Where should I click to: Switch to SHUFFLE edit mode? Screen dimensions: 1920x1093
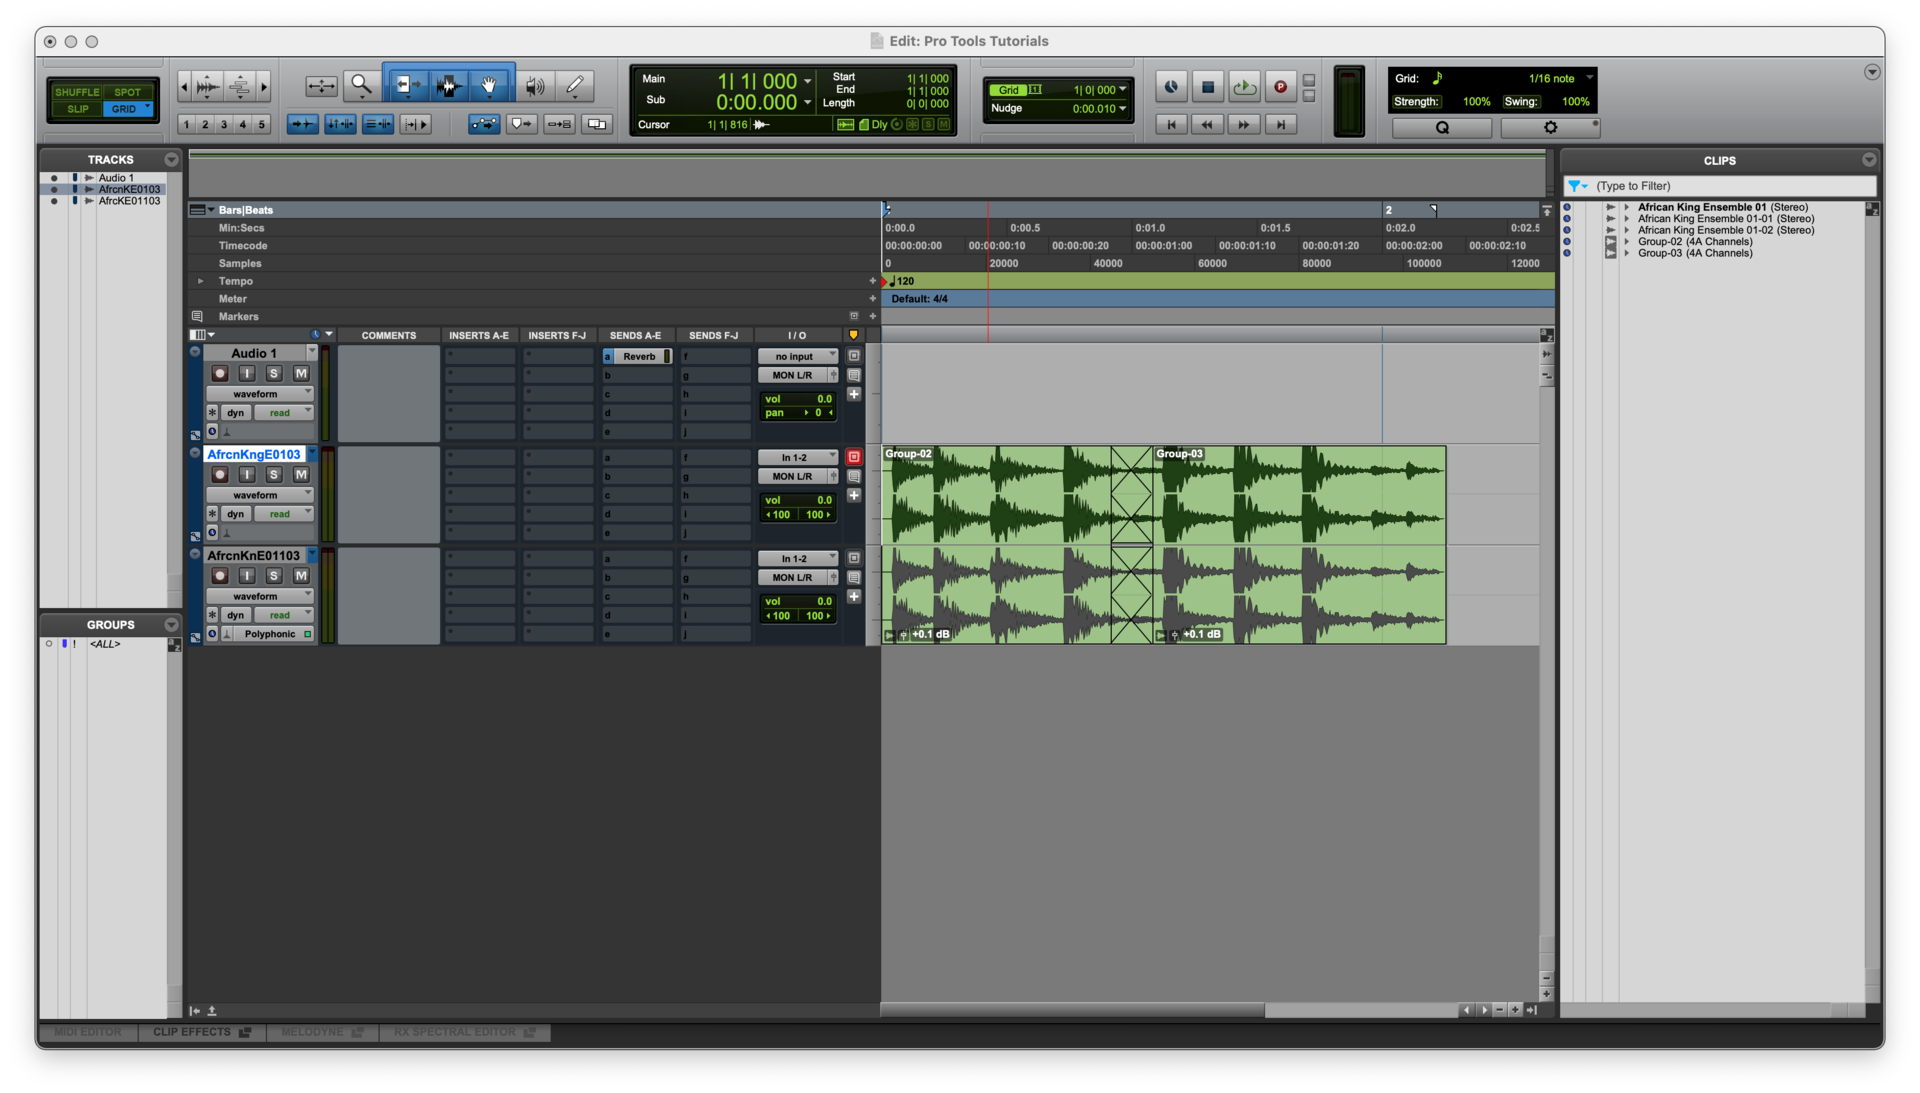(76, 91)
